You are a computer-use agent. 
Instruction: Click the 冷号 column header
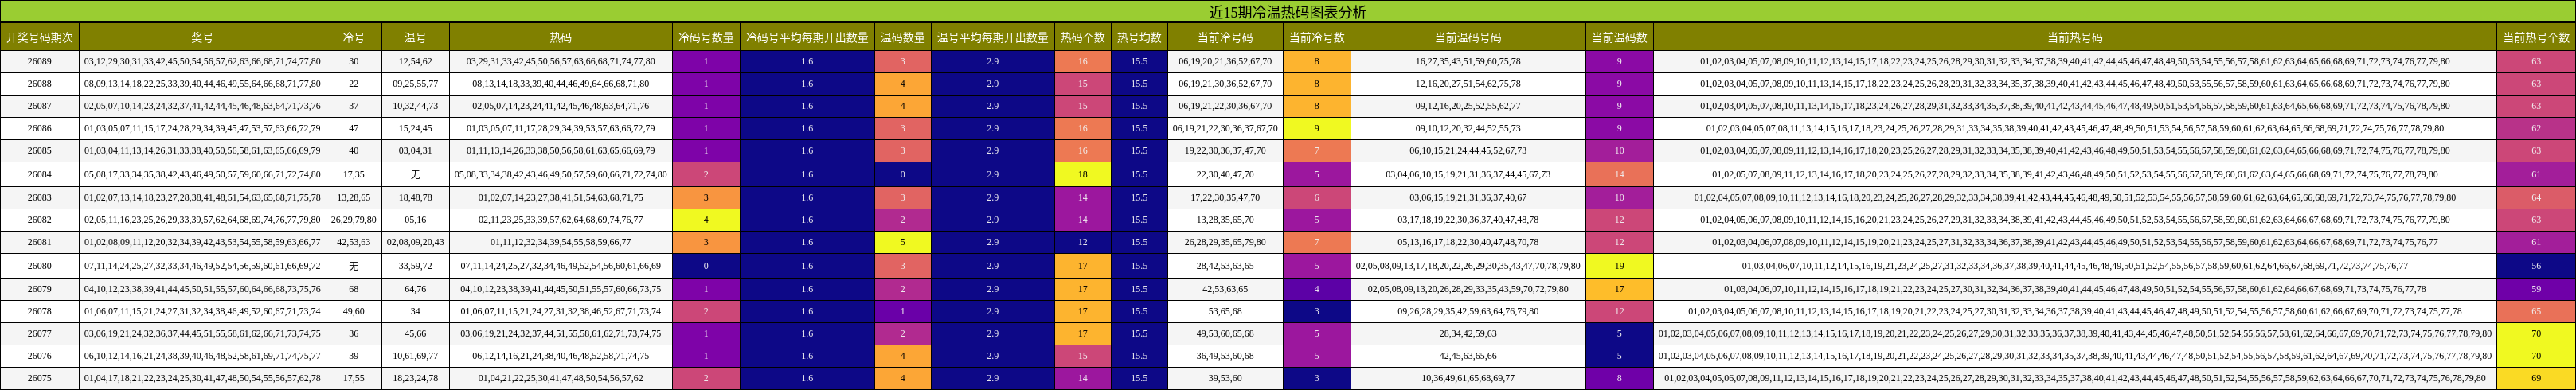pyautogui.click(x=353, y=38)
